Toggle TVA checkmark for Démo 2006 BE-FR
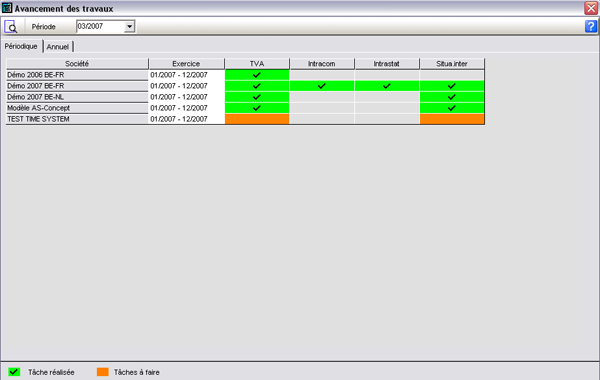The height and width of the screenshot is (380, 600). click(x=257, y=75)
